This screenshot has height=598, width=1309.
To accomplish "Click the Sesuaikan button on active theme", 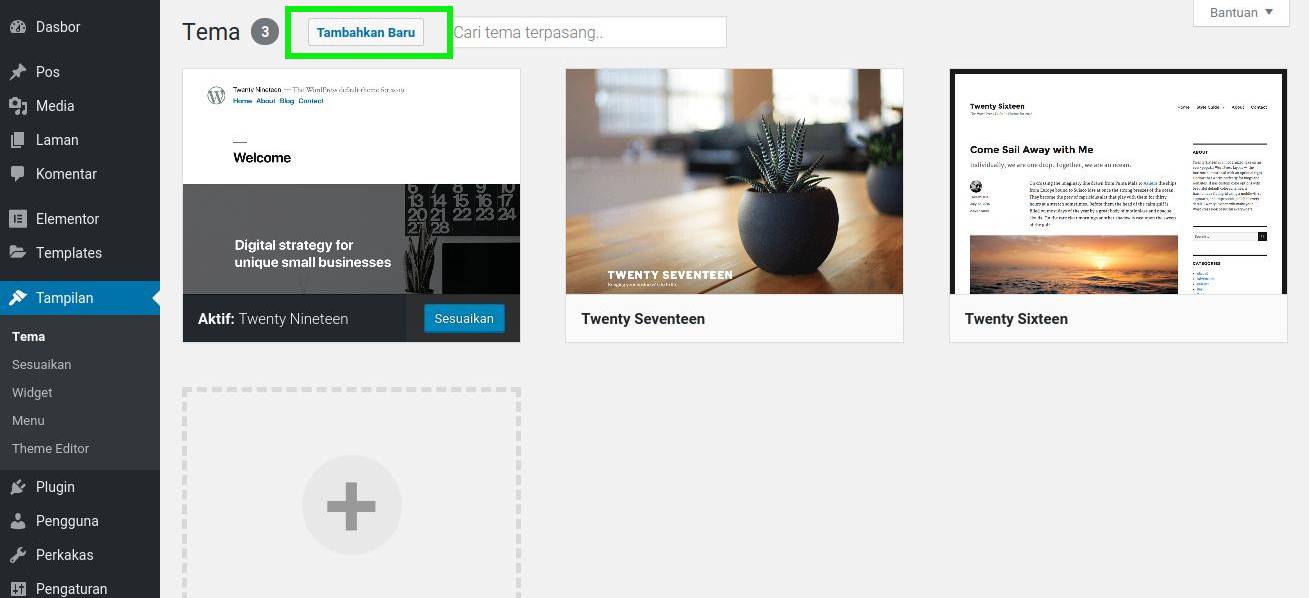I will pos(465,319).
